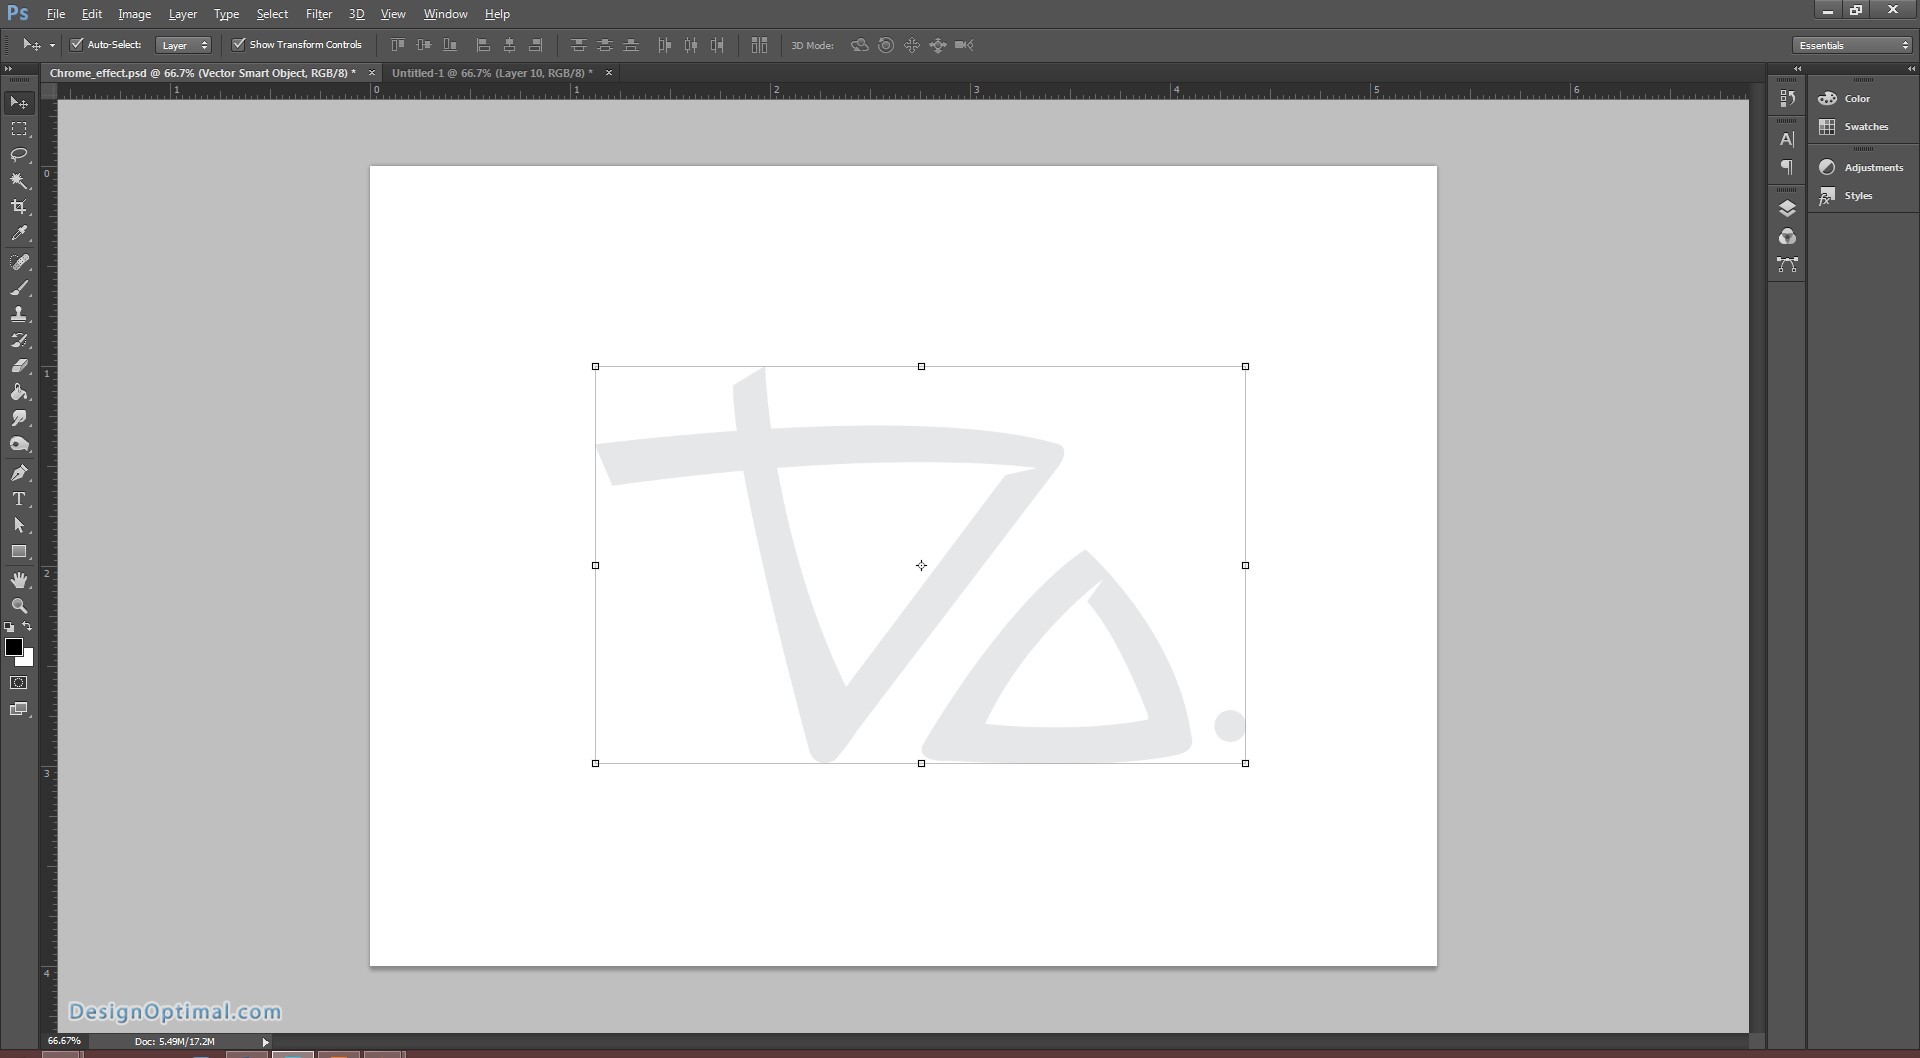Open the Channels panel icon
The height and width of the screenshot is (1058, 1920).
pos(1787,236)
